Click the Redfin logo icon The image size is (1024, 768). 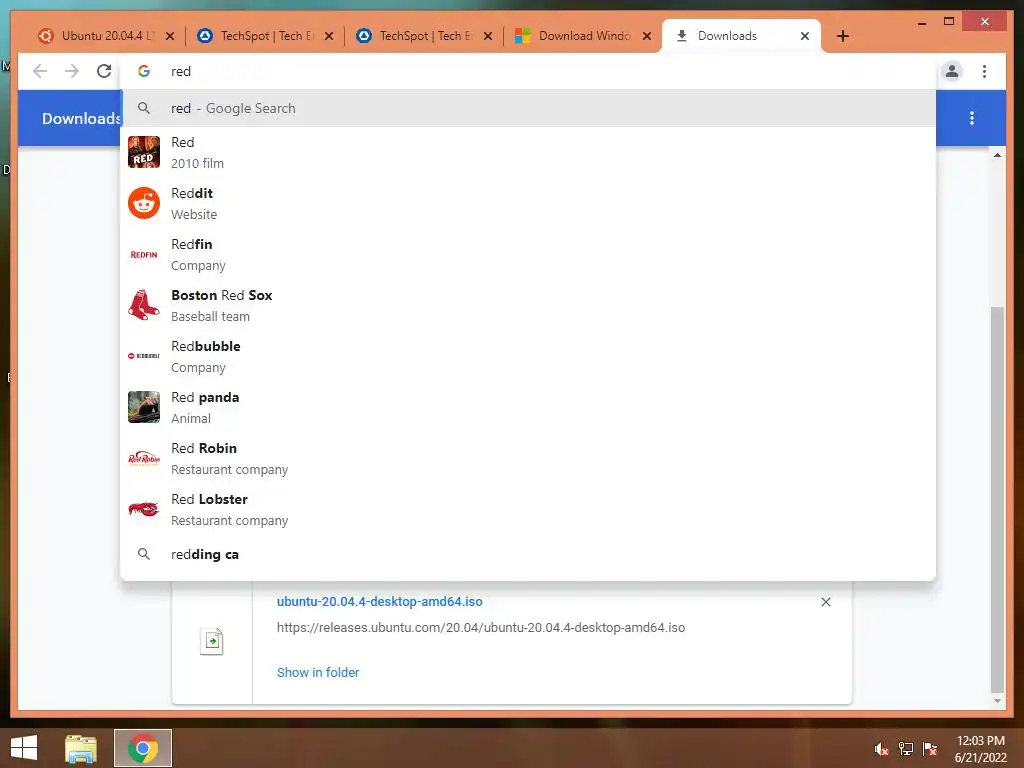click(144, 254)
